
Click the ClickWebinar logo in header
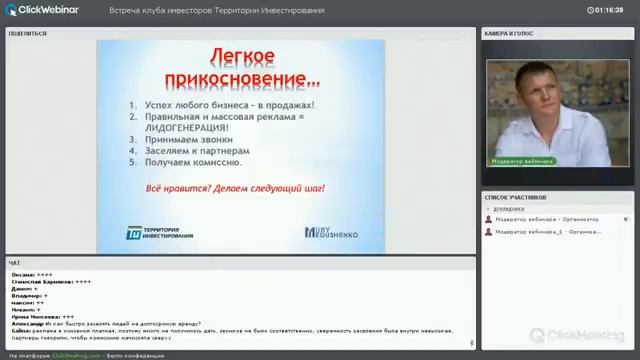click(42, 10)
